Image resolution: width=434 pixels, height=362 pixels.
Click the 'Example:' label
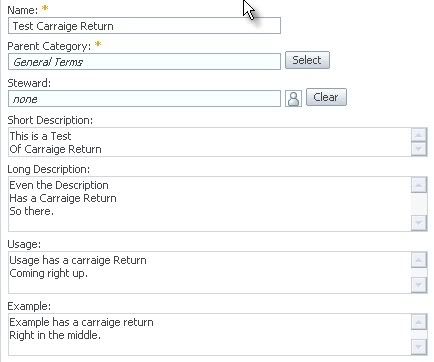tap(29, 306)
